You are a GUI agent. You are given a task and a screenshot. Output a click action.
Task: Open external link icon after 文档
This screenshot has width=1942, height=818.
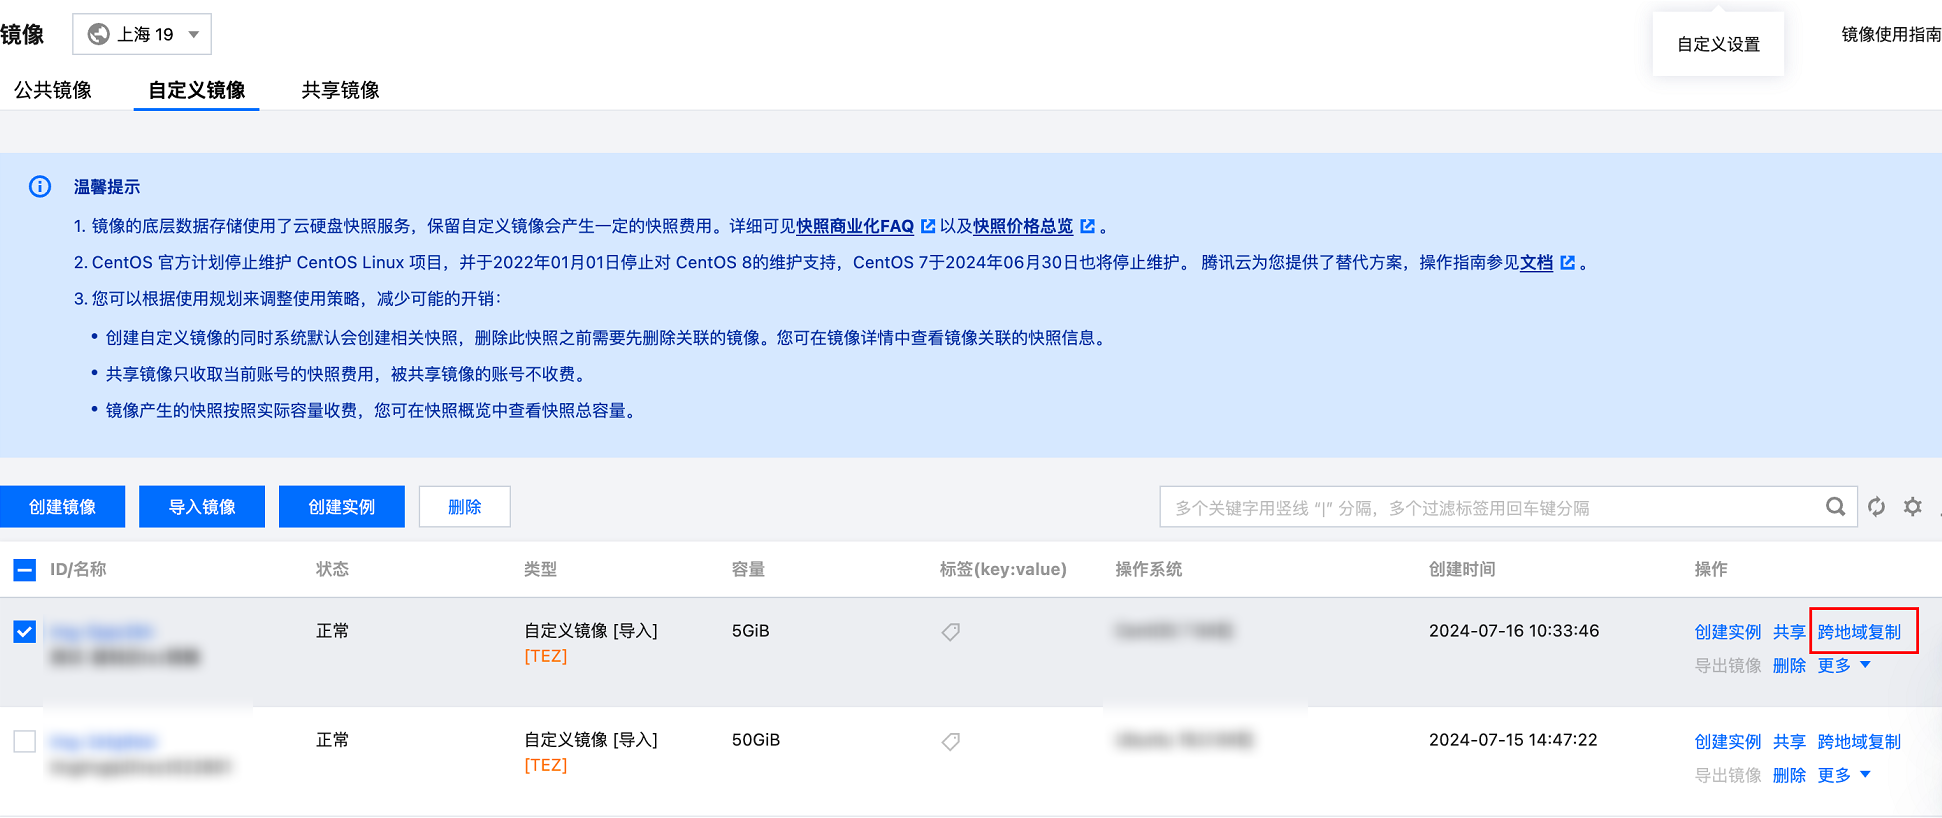(x=1567, y=263)
